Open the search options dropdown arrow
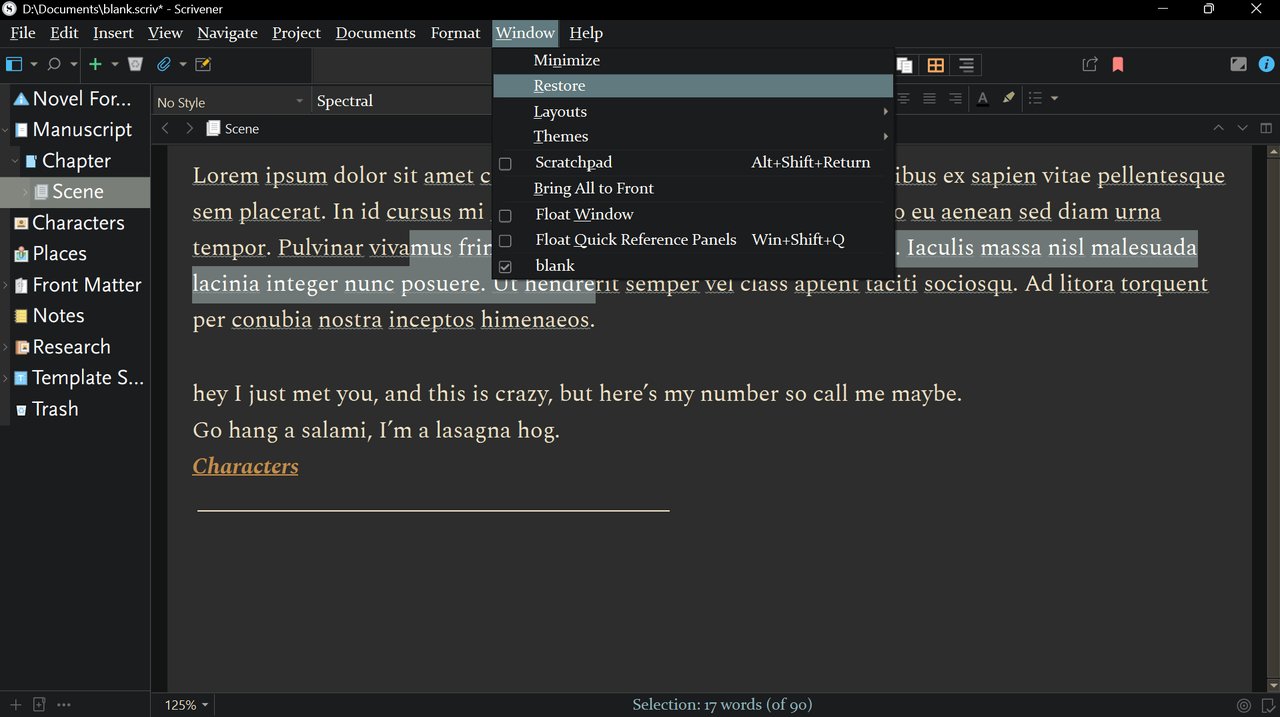1280x717 pixels. pyautogui.click(x=74, y=65)
